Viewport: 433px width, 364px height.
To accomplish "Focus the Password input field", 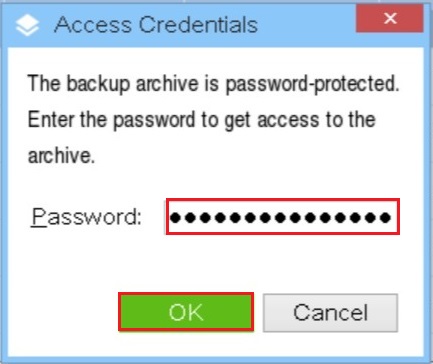I will point(283,217).
